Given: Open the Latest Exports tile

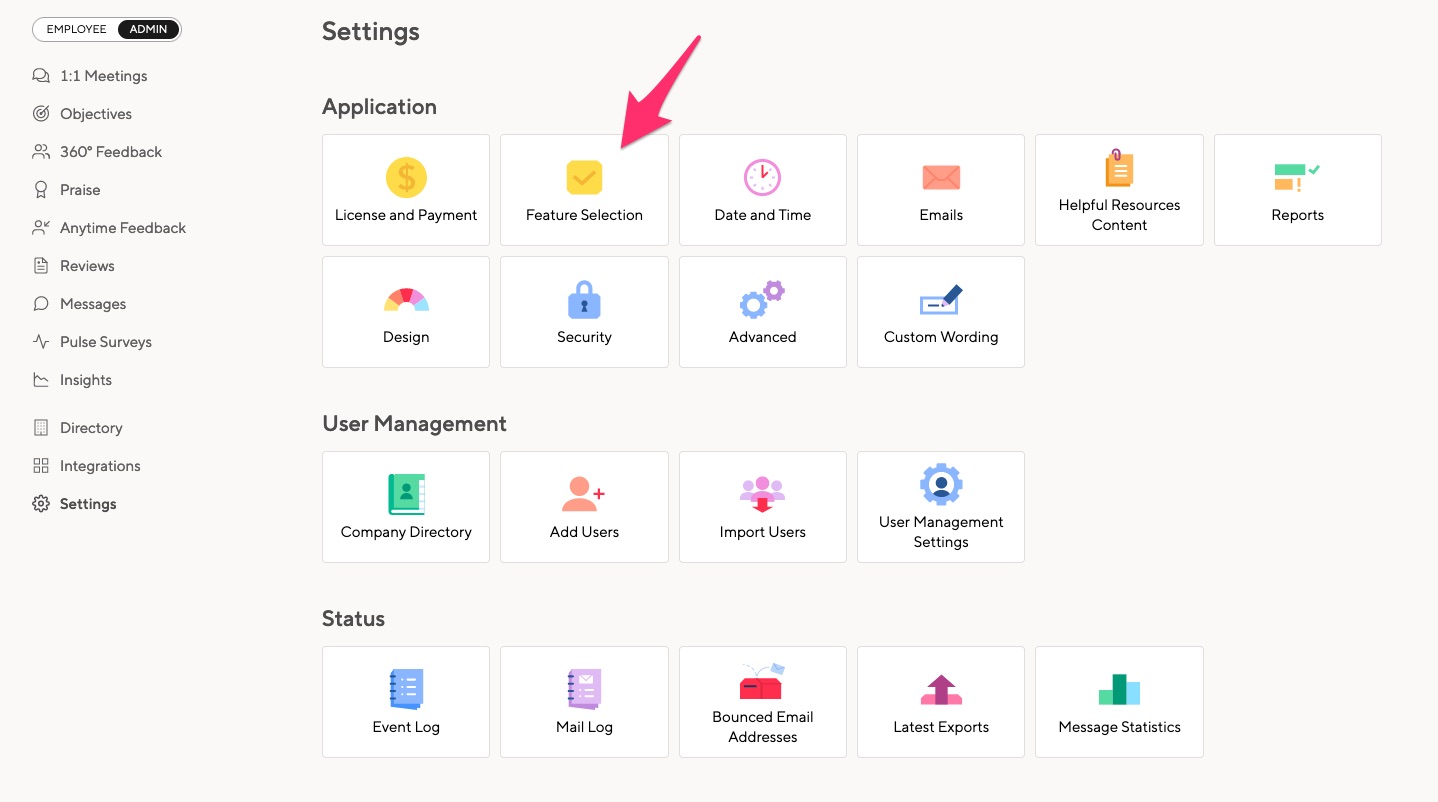Looking at the screenshot, I should coord(940,701).
